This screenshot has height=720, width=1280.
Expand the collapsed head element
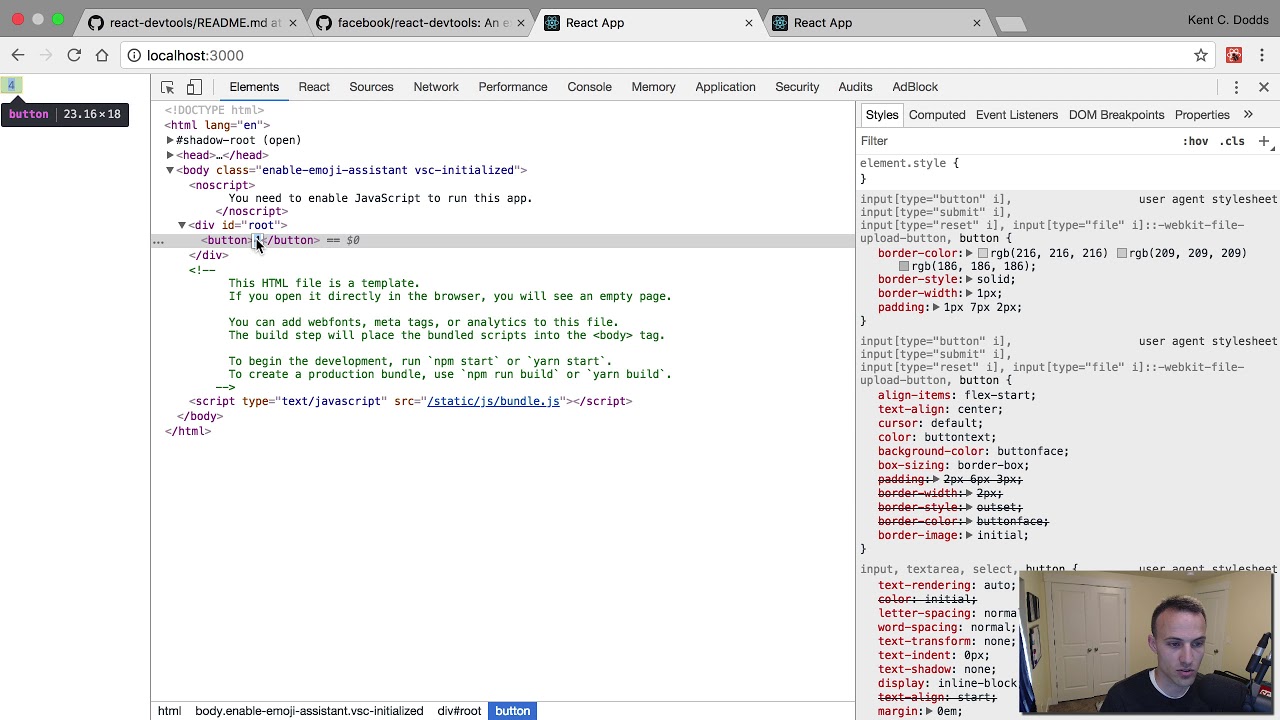point(170,155)
